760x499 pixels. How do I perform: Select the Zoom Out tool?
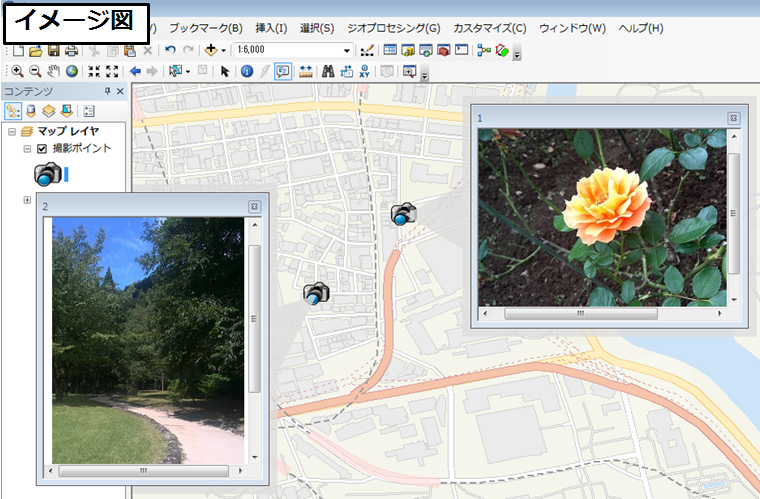click(35, 72)
